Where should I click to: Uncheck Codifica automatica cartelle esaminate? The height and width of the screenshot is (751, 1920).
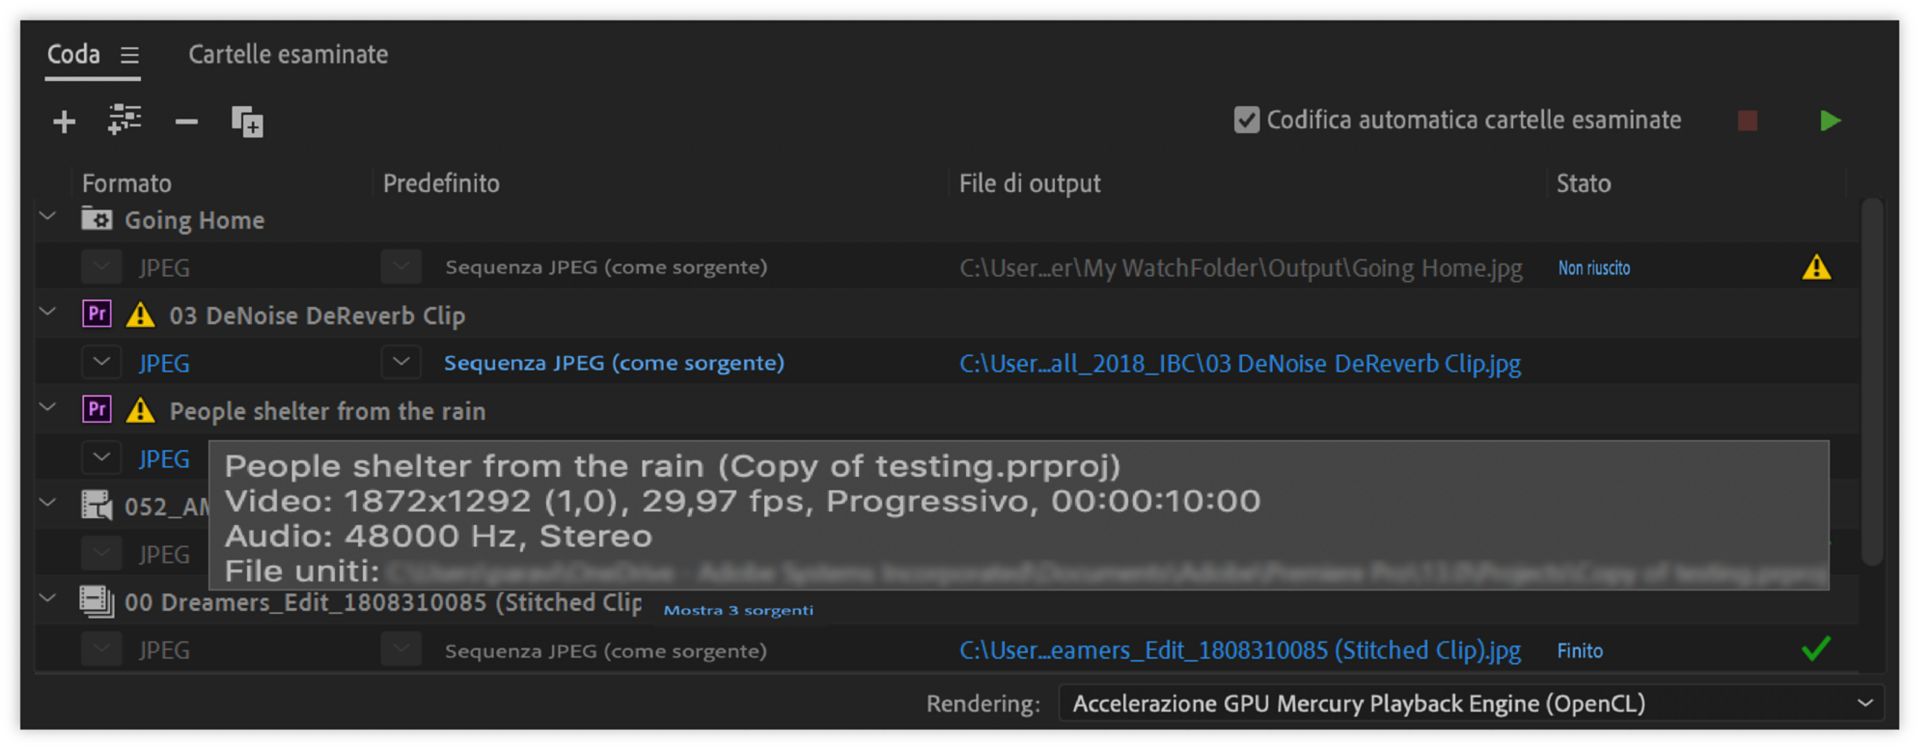(1245, 119)
